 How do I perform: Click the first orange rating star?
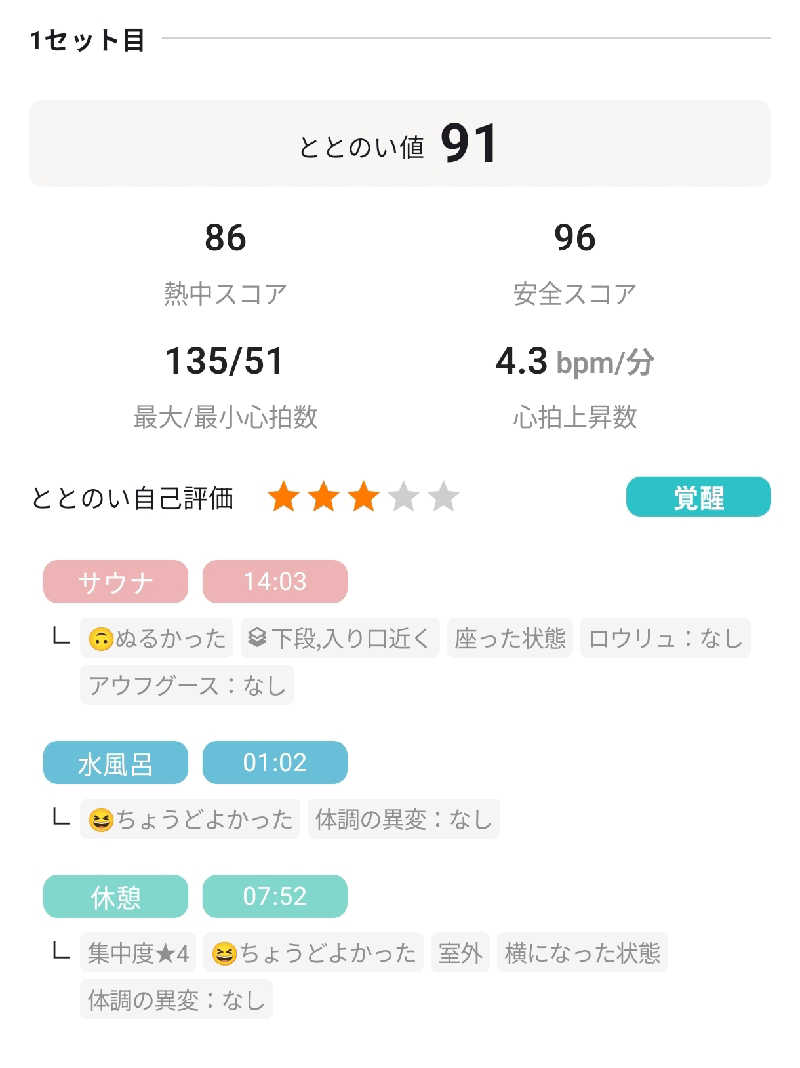pos(283,497)
